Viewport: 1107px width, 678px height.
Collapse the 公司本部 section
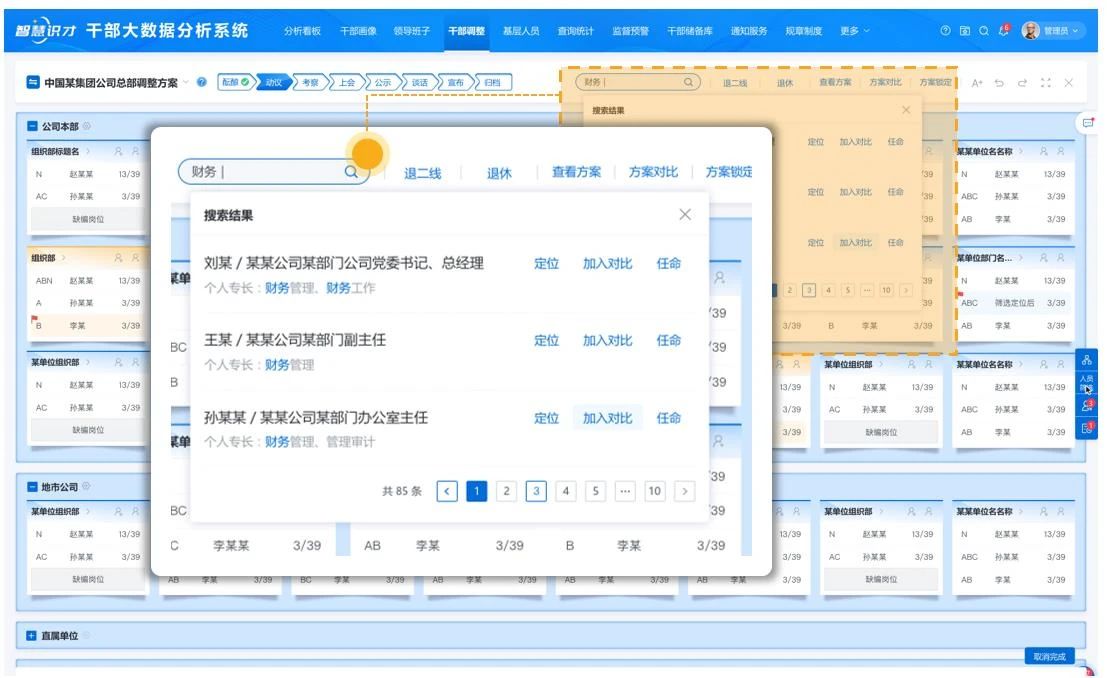click(x=32, y=126)
